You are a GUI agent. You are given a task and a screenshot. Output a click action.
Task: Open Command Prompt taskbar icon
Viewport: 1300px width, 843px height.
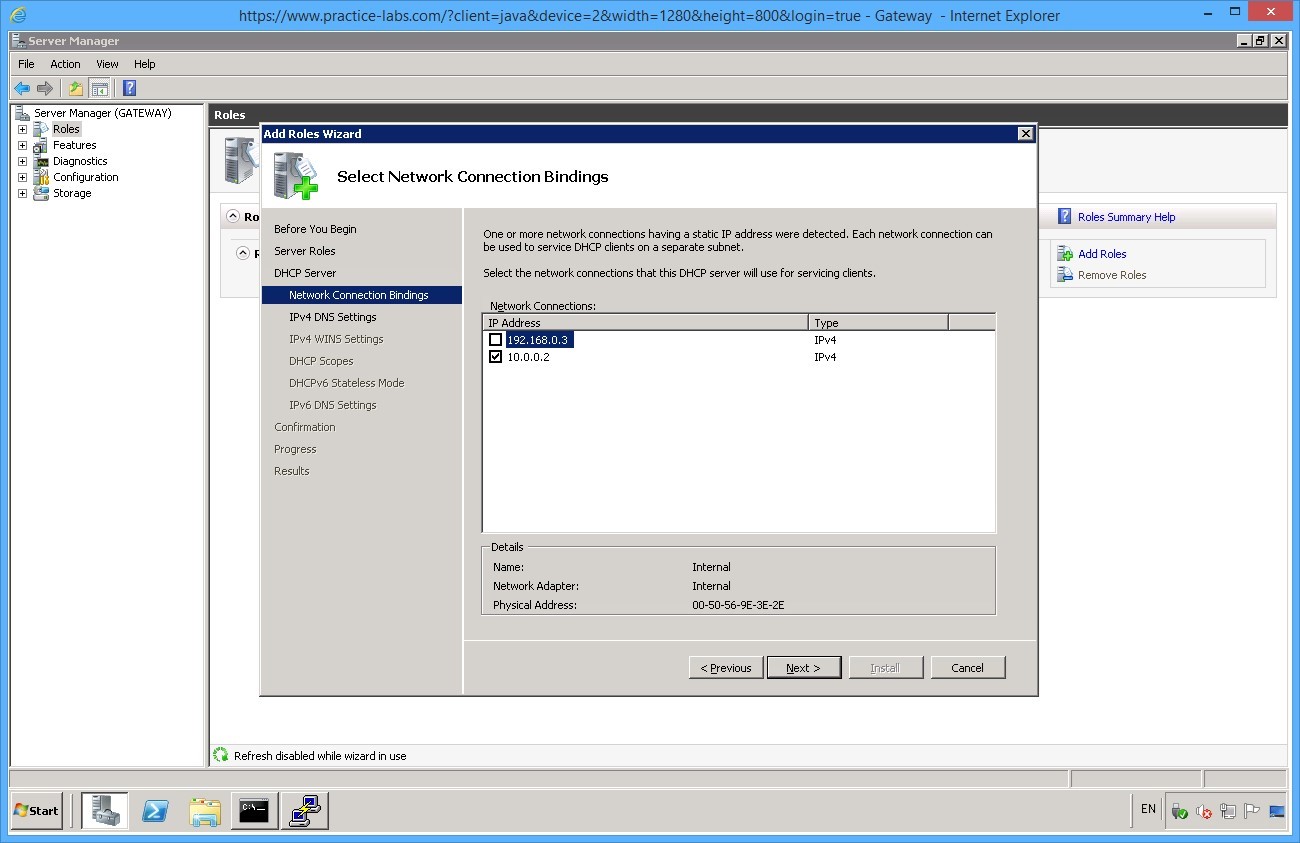(x=254, y=810)
